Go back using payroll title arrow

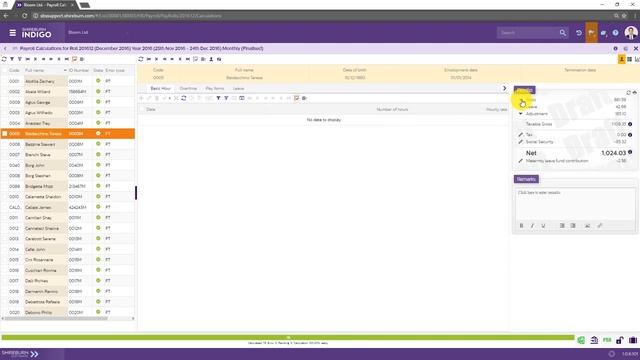click(5, 49)
